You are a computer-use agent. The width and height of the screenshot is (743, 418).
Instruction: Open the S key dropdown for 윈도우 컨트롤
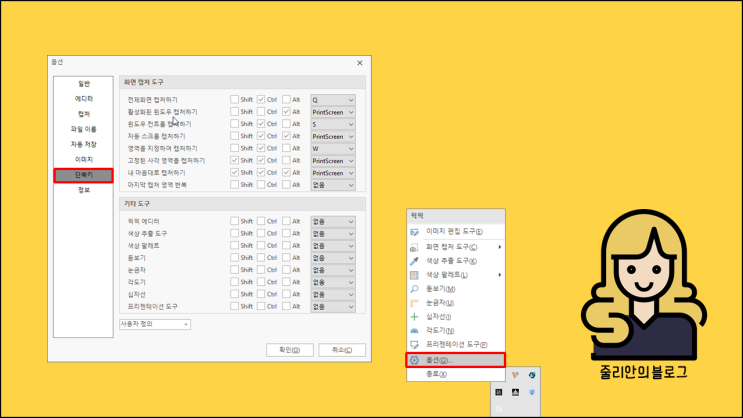pyautogui.click(x=333, y=124)
